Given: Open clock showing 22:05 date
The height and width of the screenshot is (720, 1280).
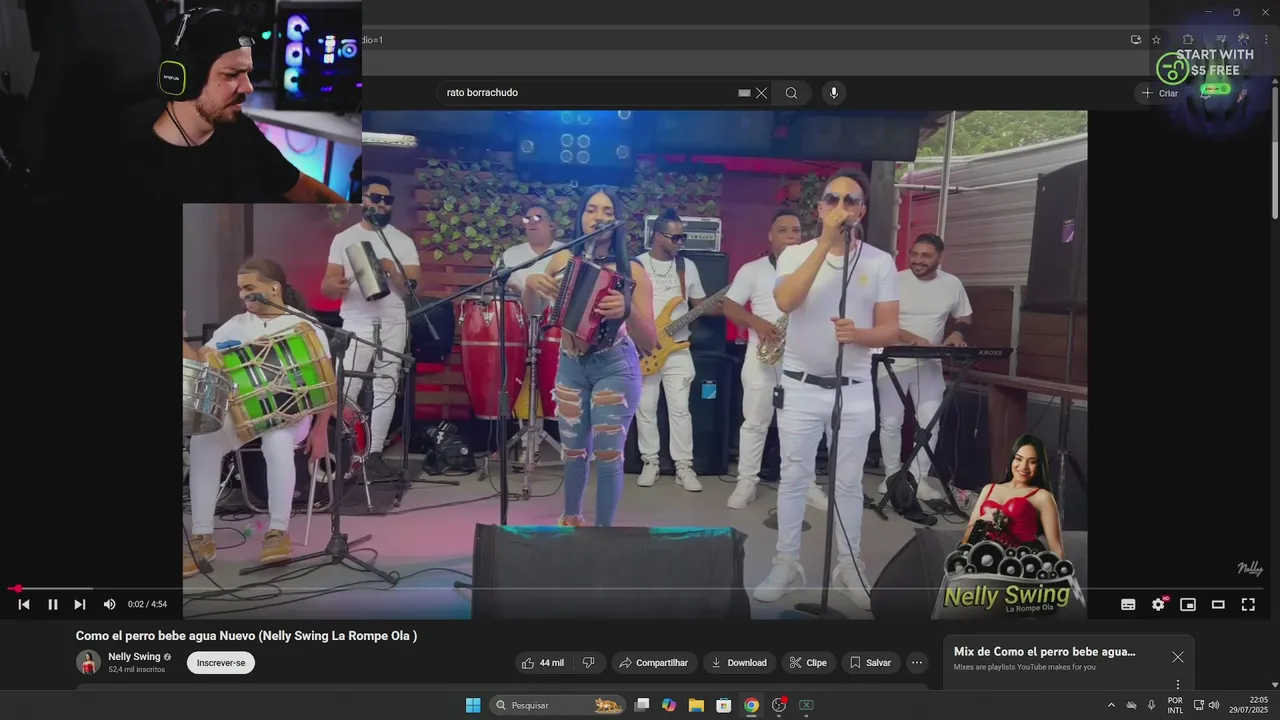Looking at the screenshot, I should point(1250,705).
